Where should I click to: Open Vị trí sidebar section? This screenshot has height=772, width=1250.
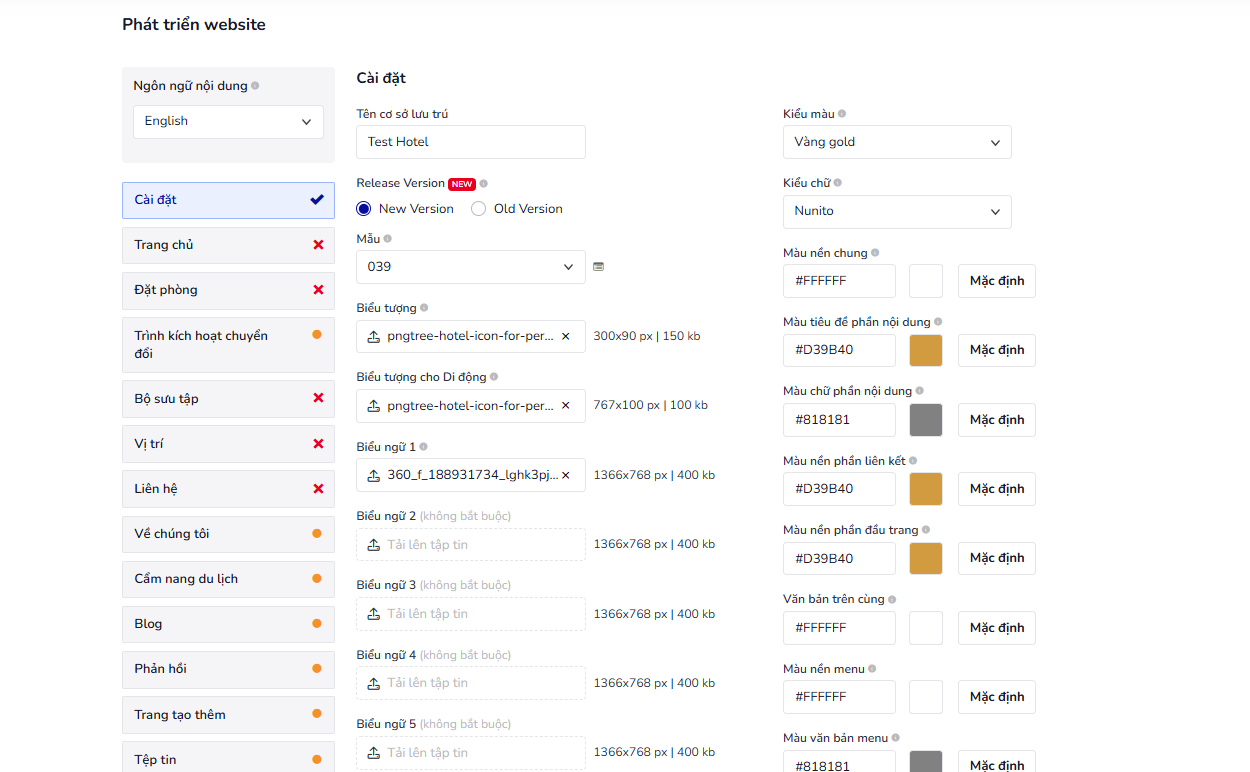[228, 444]
